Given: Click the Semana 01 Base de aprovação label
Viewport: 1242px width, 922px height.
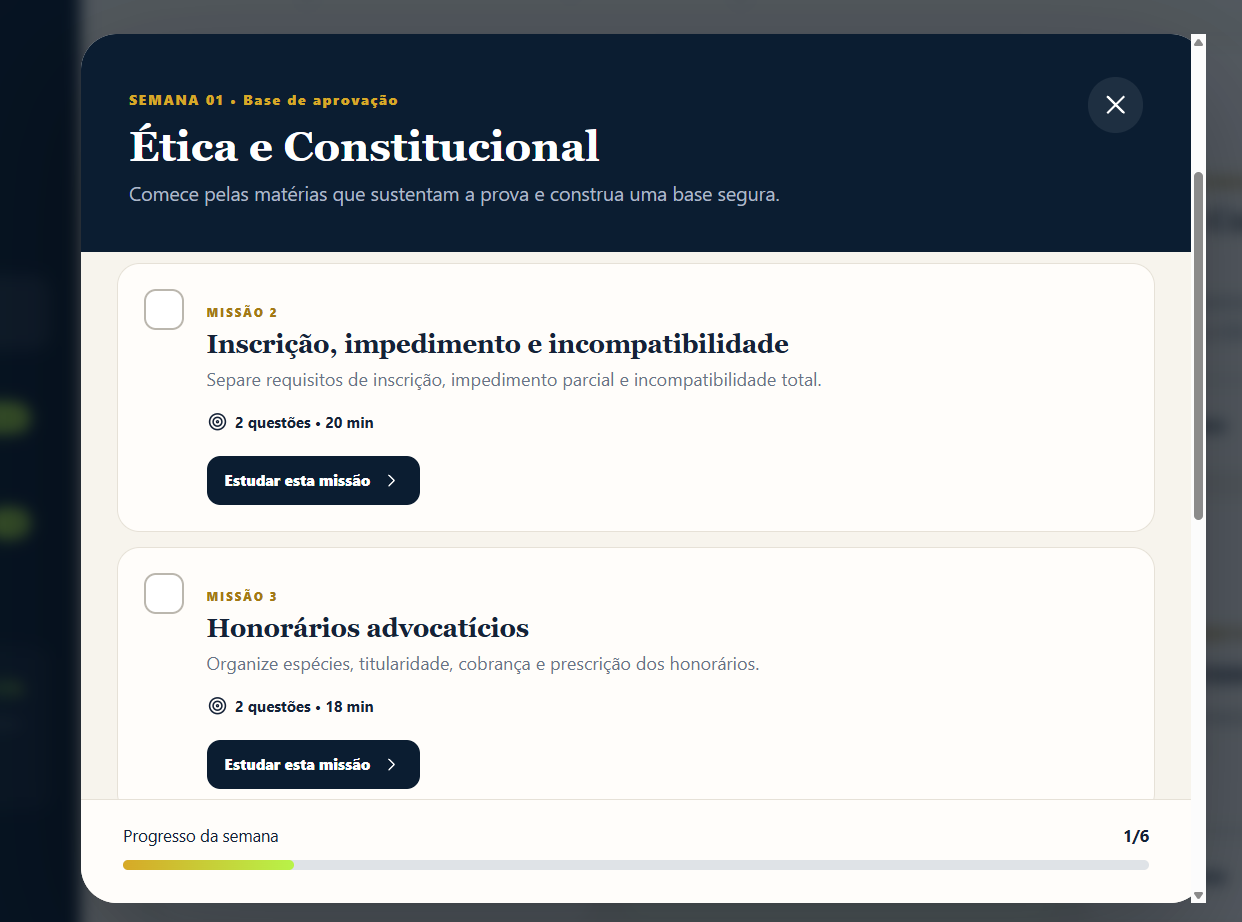Looking at the screenshot, I should tap(264, 100).
